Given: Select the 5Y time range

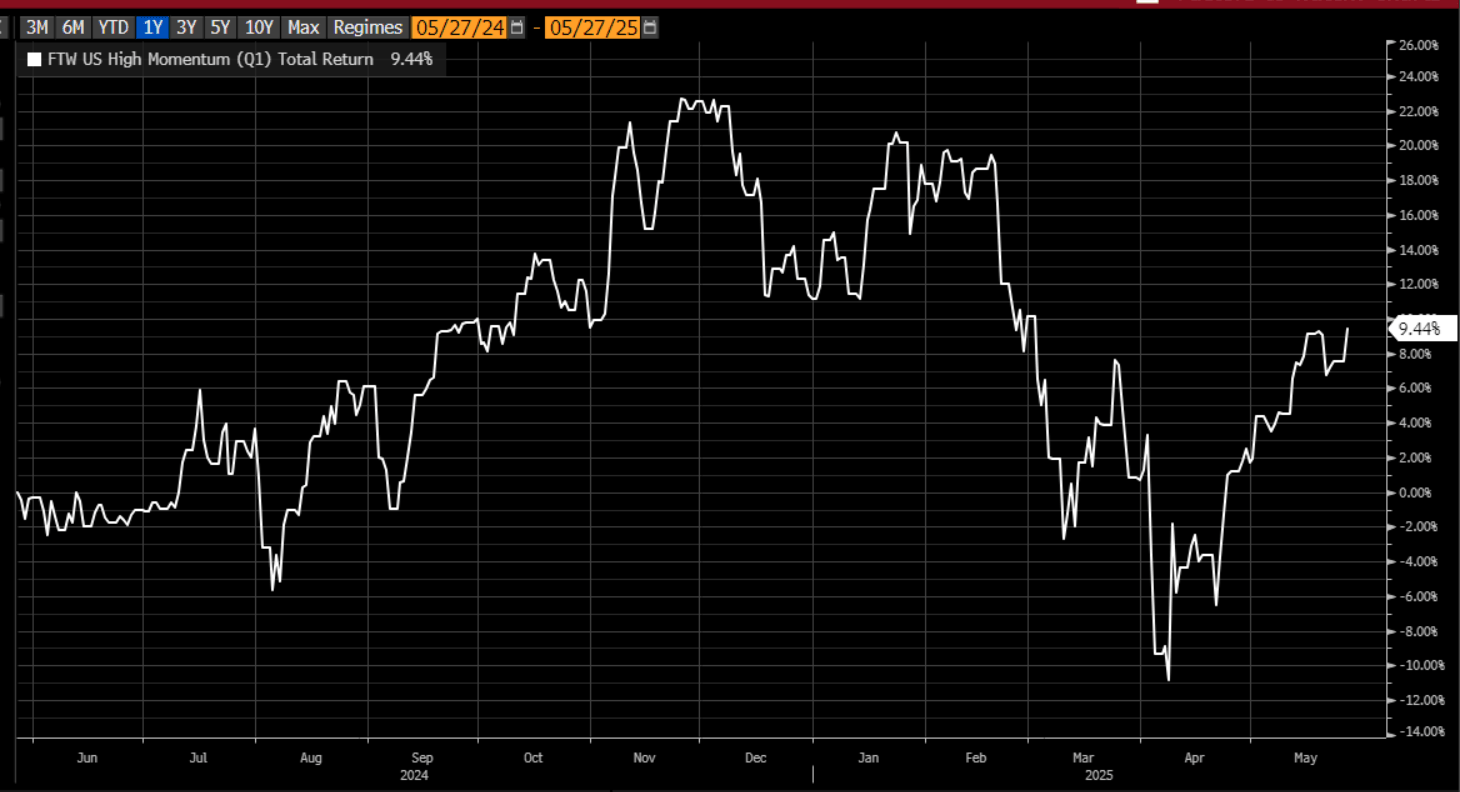Looking at the screenshot, I should tap(220, 27).
